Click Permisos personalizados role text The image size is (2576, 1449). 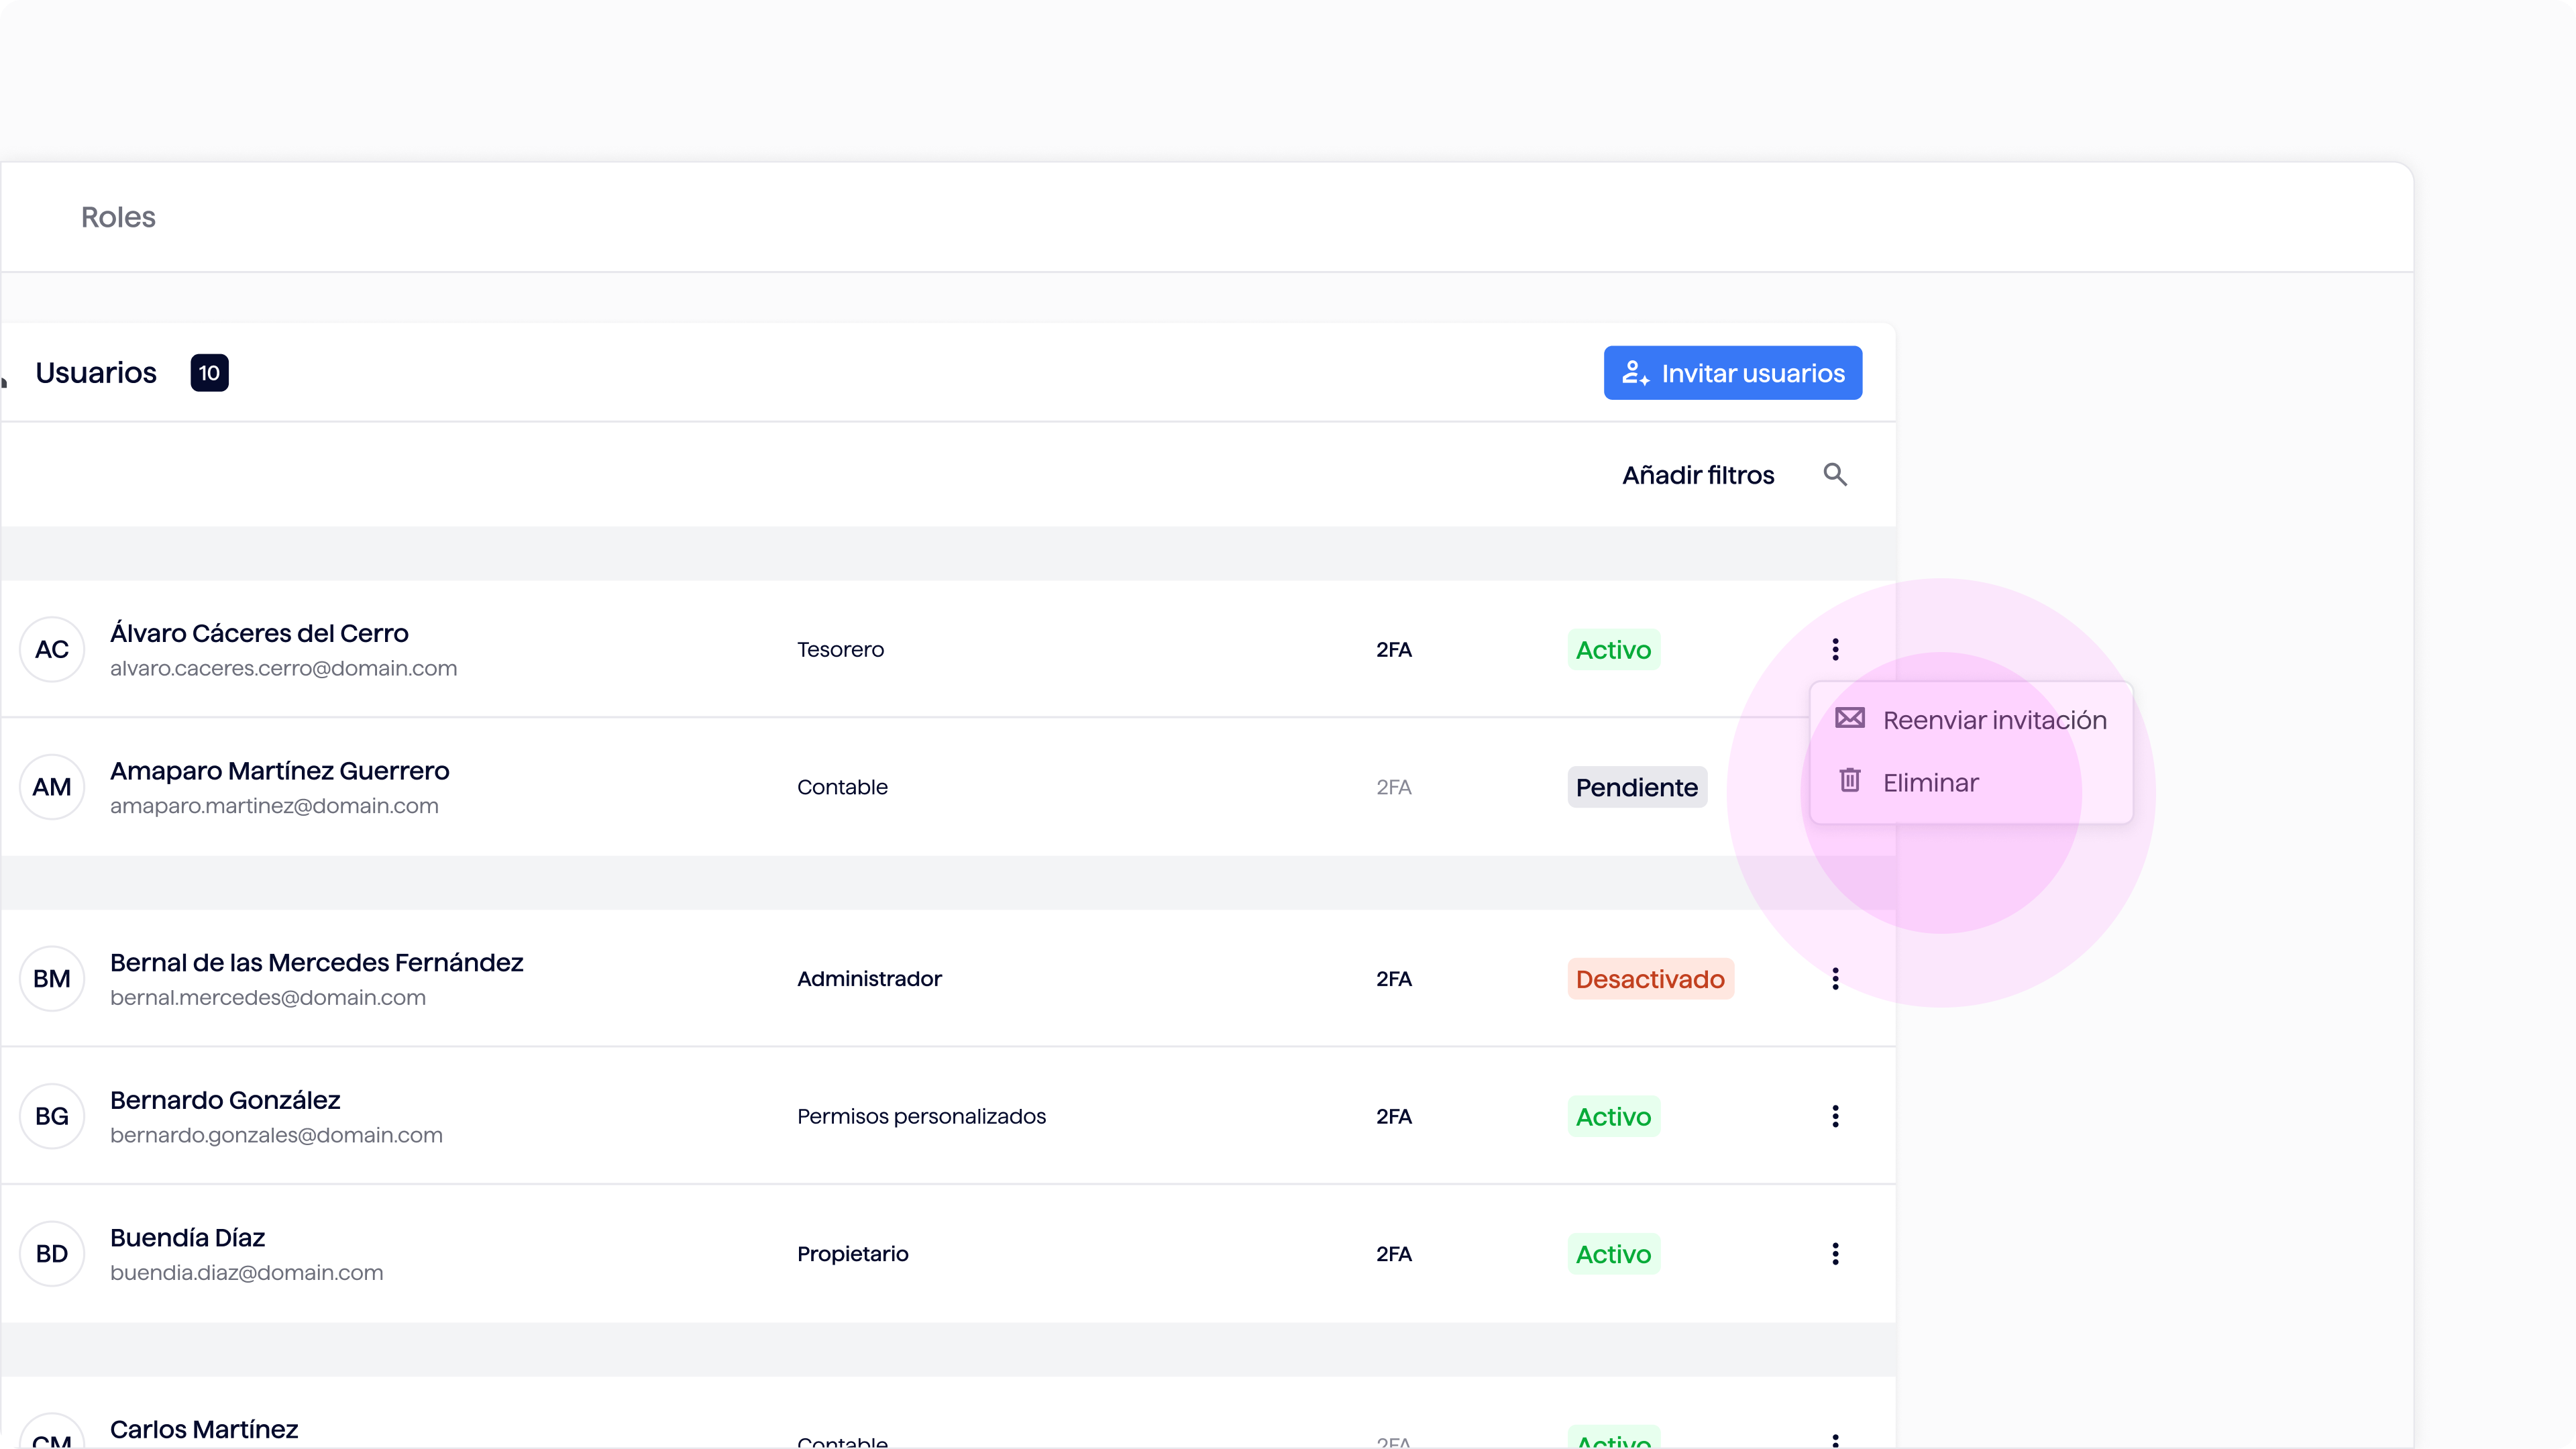(x=921, y=1116)
